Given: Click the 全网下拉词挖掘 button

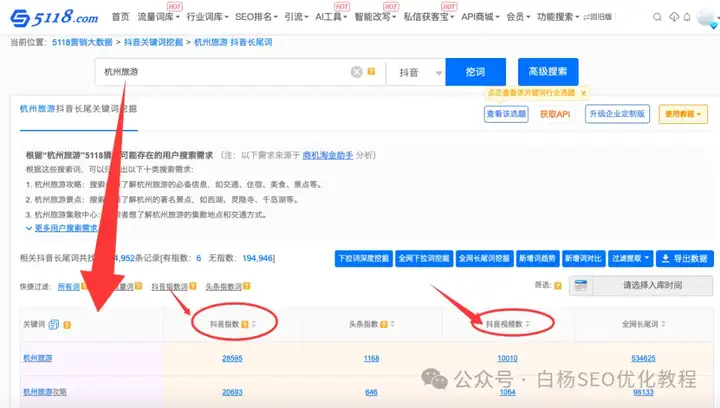Looking at the screenshot, I should [424, 258].
